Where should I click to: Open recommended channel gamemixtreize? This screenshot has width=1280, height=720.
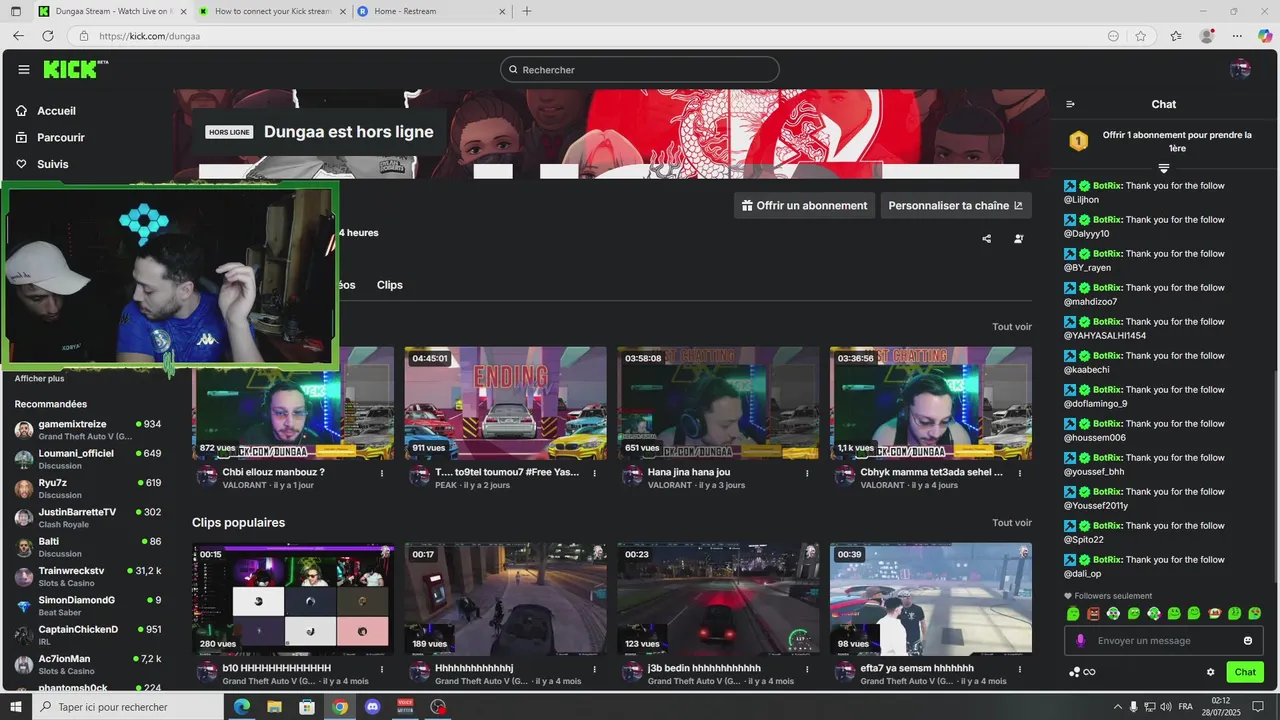tap(88, 430)
